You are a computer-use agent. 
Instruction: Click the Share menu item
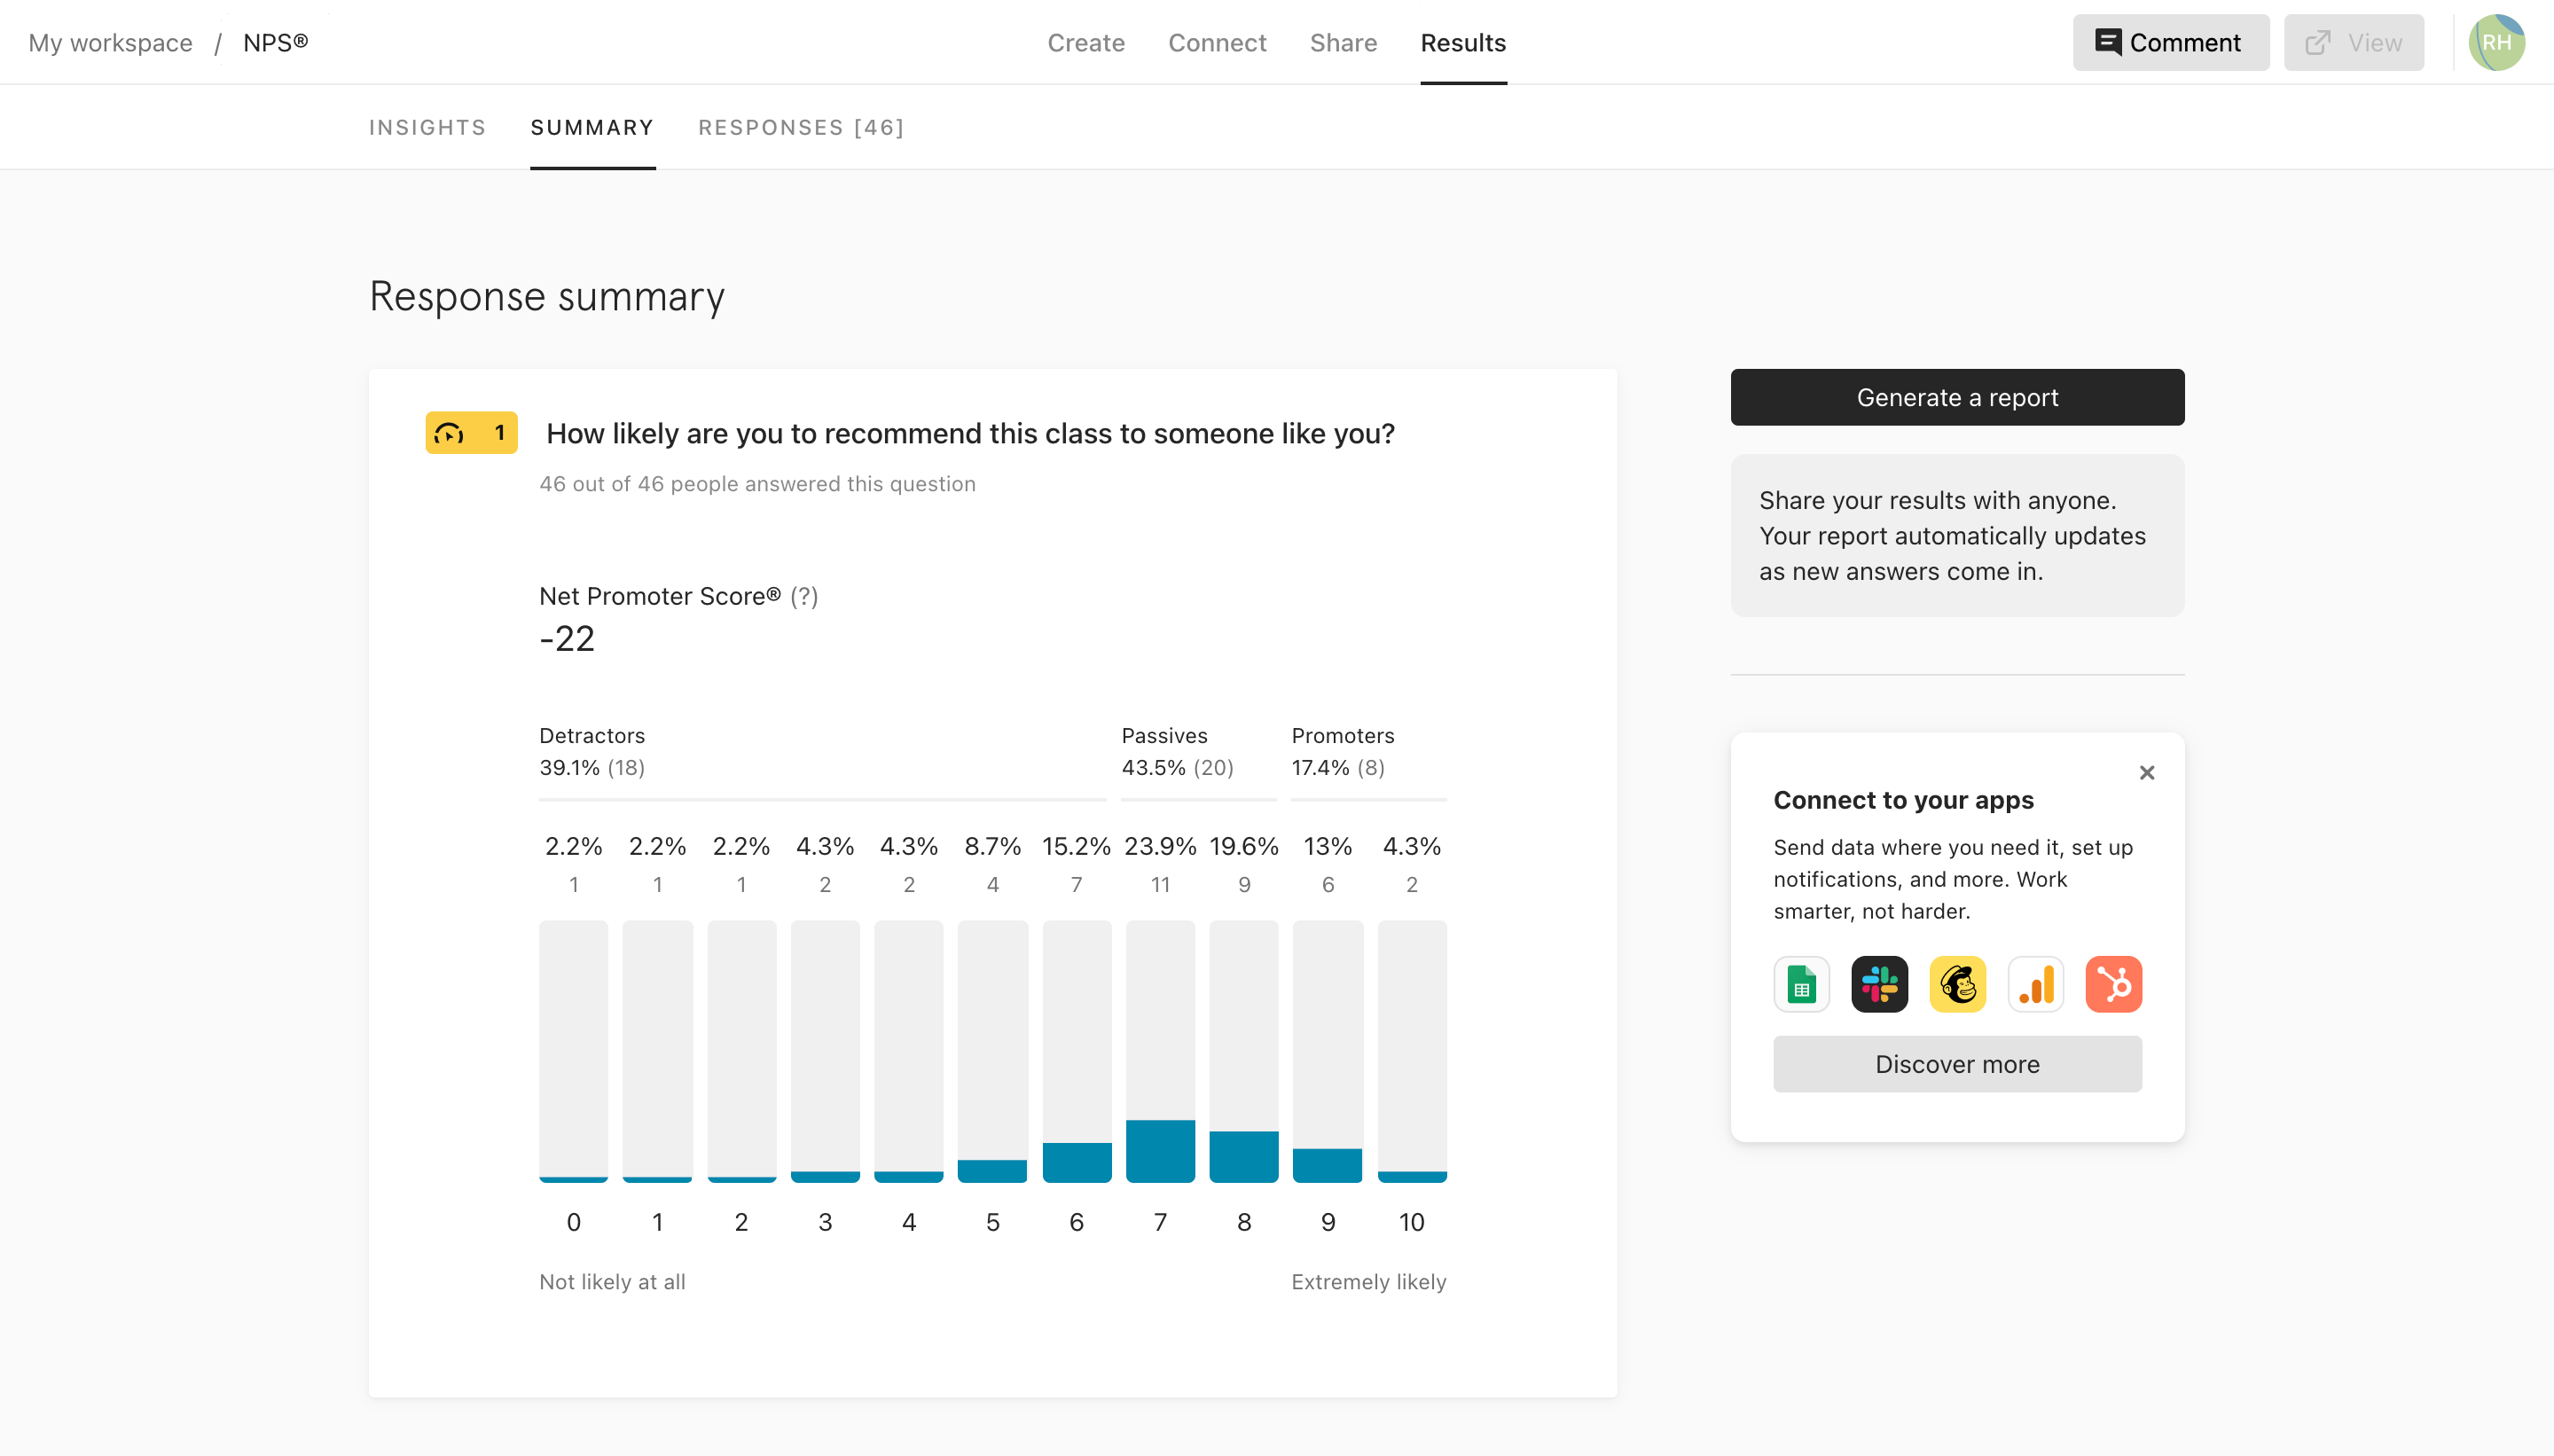pyautogui.click(x=1344, y=42)
